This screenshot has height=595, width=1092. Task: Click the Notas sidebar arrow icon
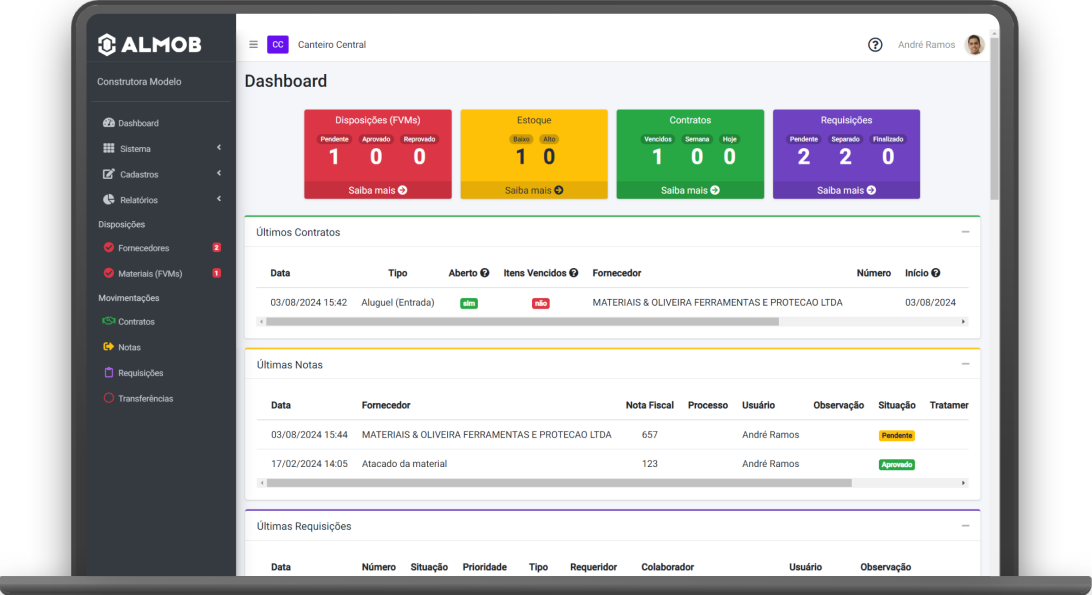point(109,347)
